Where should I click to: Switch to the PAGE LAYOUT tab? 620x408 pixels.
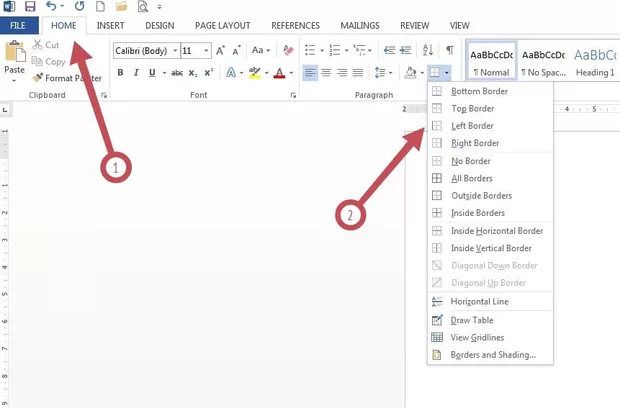tap(223, 26)
